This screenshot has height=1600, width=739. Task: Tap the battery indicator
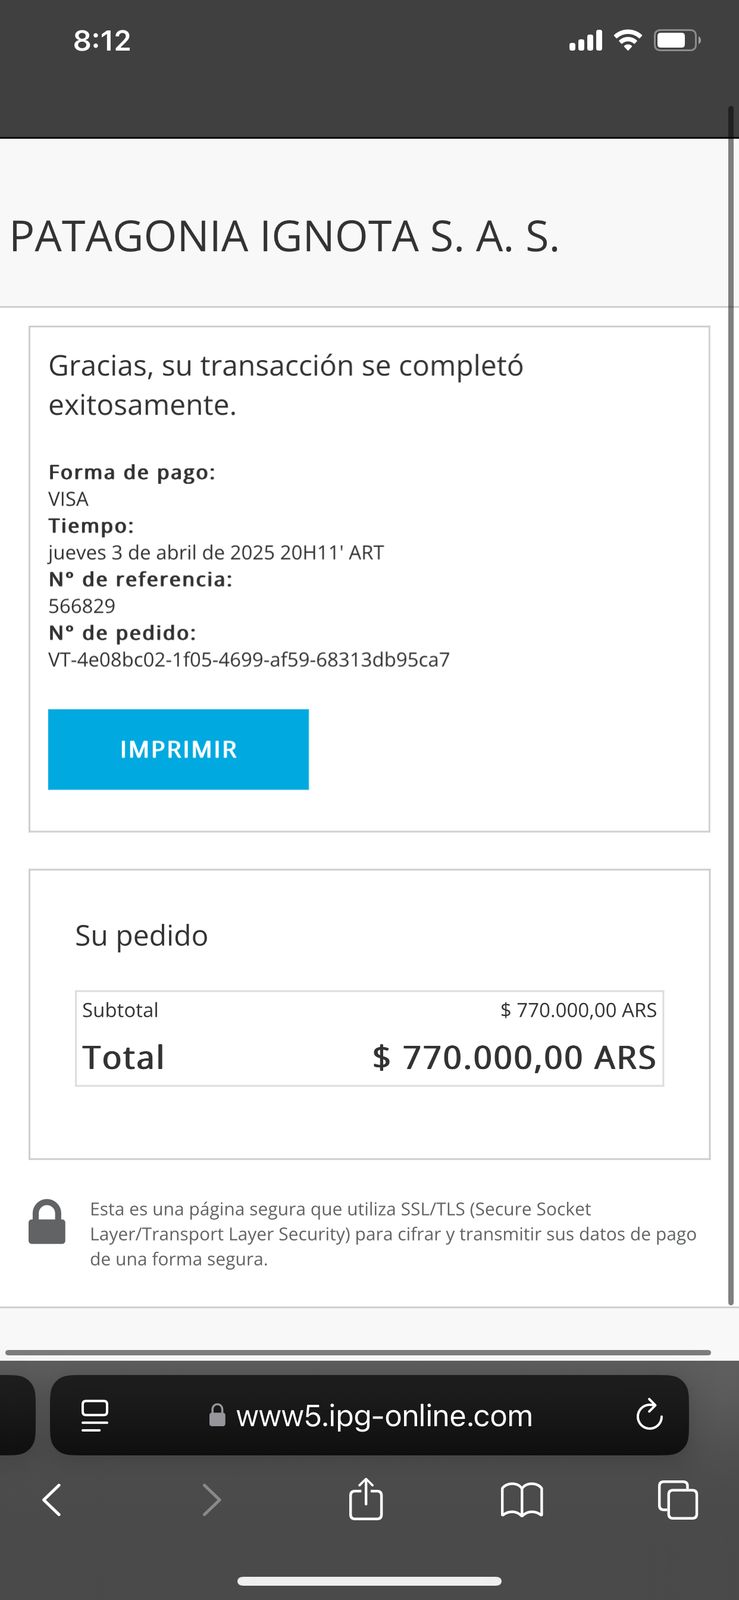coord(677,40)
